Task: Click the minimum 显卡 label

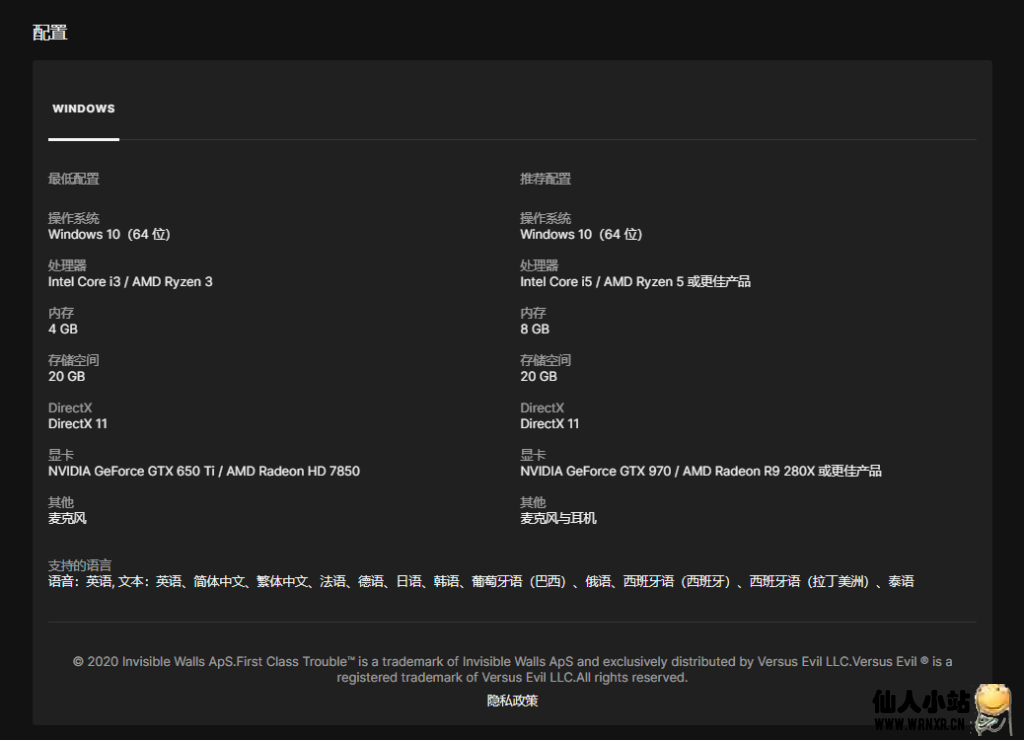Action: (61, 455)
